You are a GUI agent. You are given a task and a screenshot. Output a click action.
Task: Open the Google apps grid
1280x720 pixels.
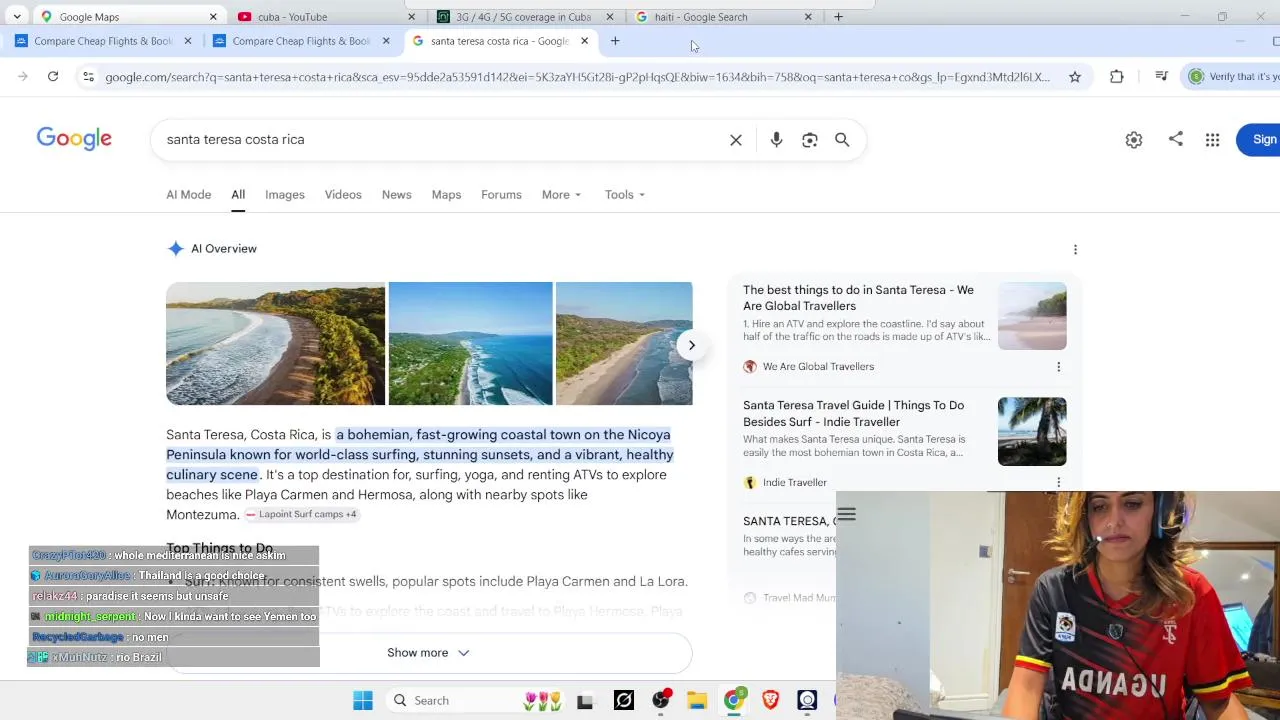tap(1212, 140)
